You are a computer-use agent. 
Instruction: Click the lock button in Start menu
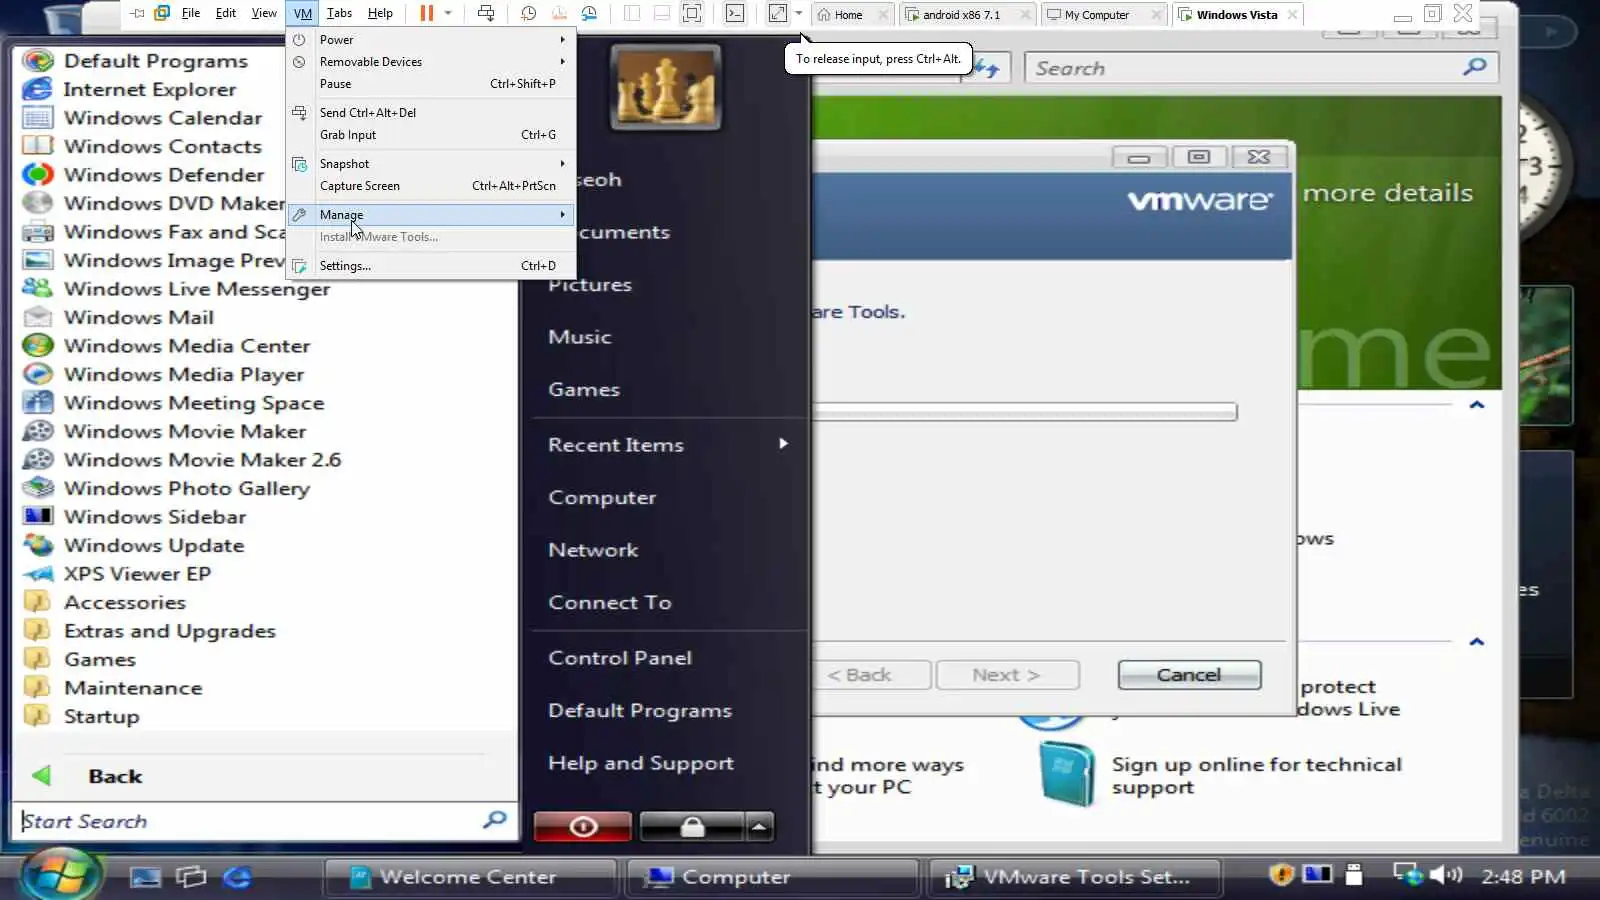coord(692,827)
